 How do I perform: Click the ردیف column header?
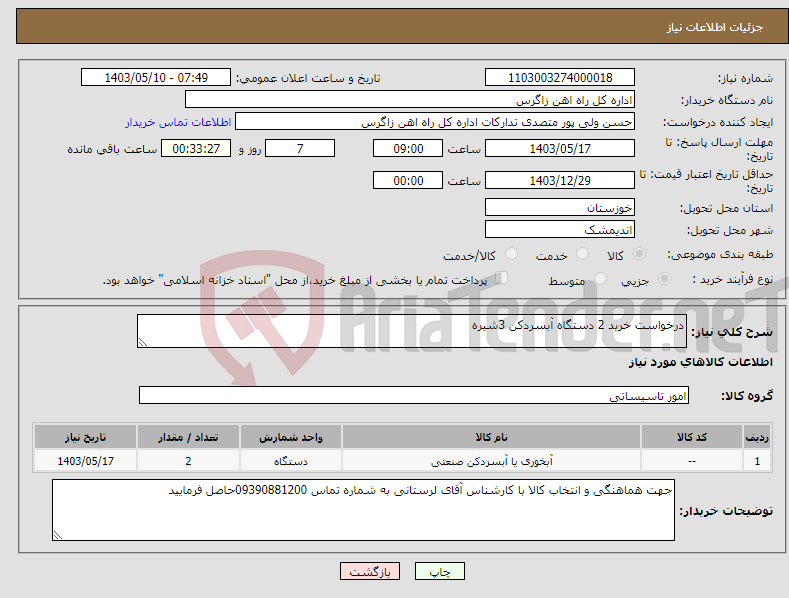(757, 437)
